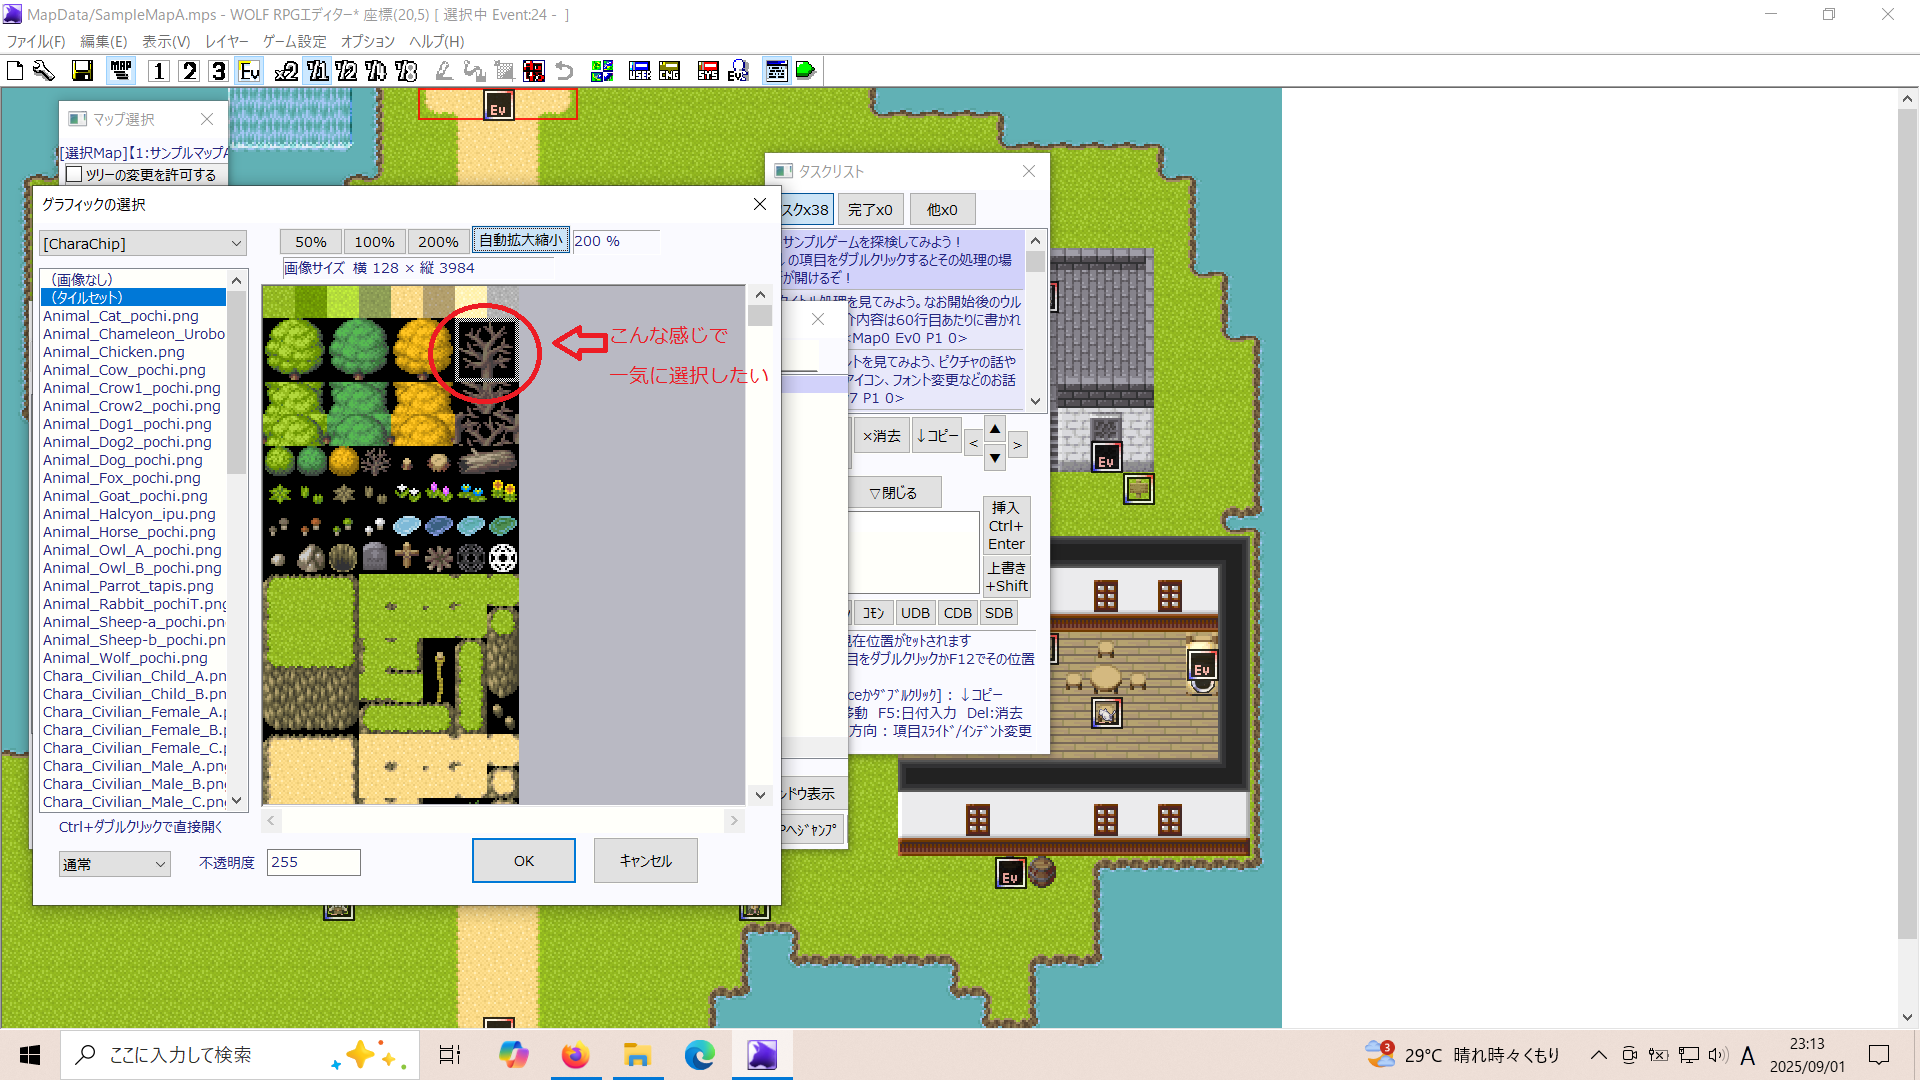
Task: Open ゲーム設定 menu
Action: [x=294, y=41]
